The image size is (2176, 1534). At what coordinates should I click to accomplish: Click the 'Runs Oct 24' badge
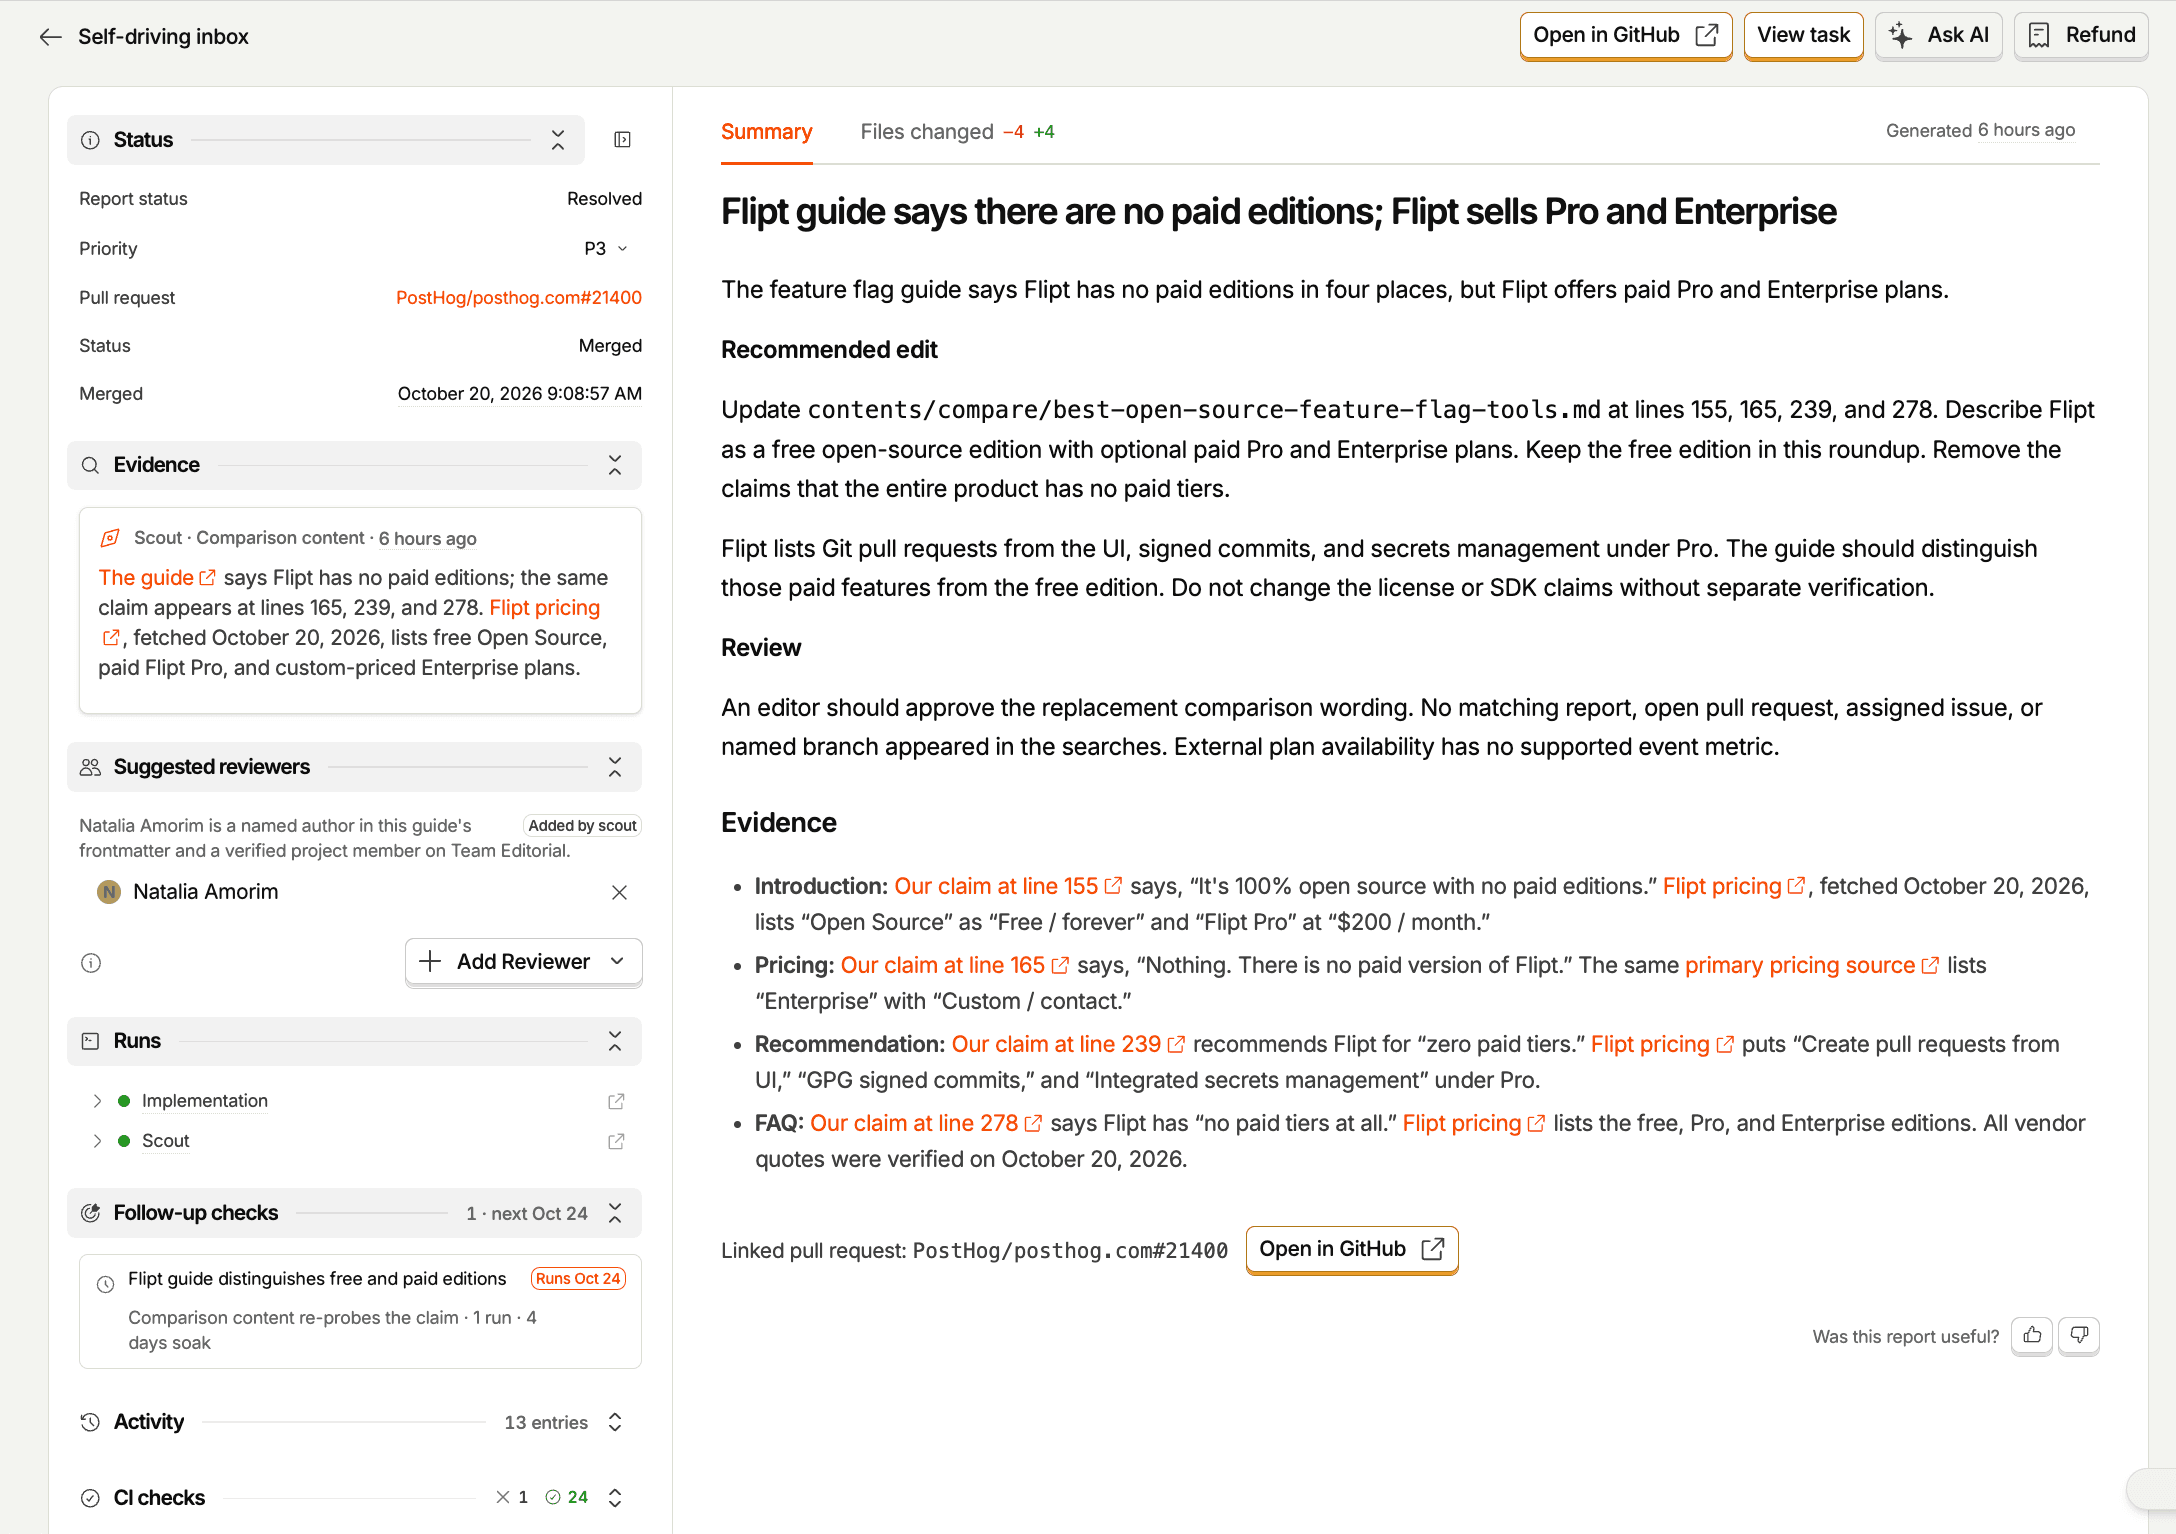click(578, 1279)
